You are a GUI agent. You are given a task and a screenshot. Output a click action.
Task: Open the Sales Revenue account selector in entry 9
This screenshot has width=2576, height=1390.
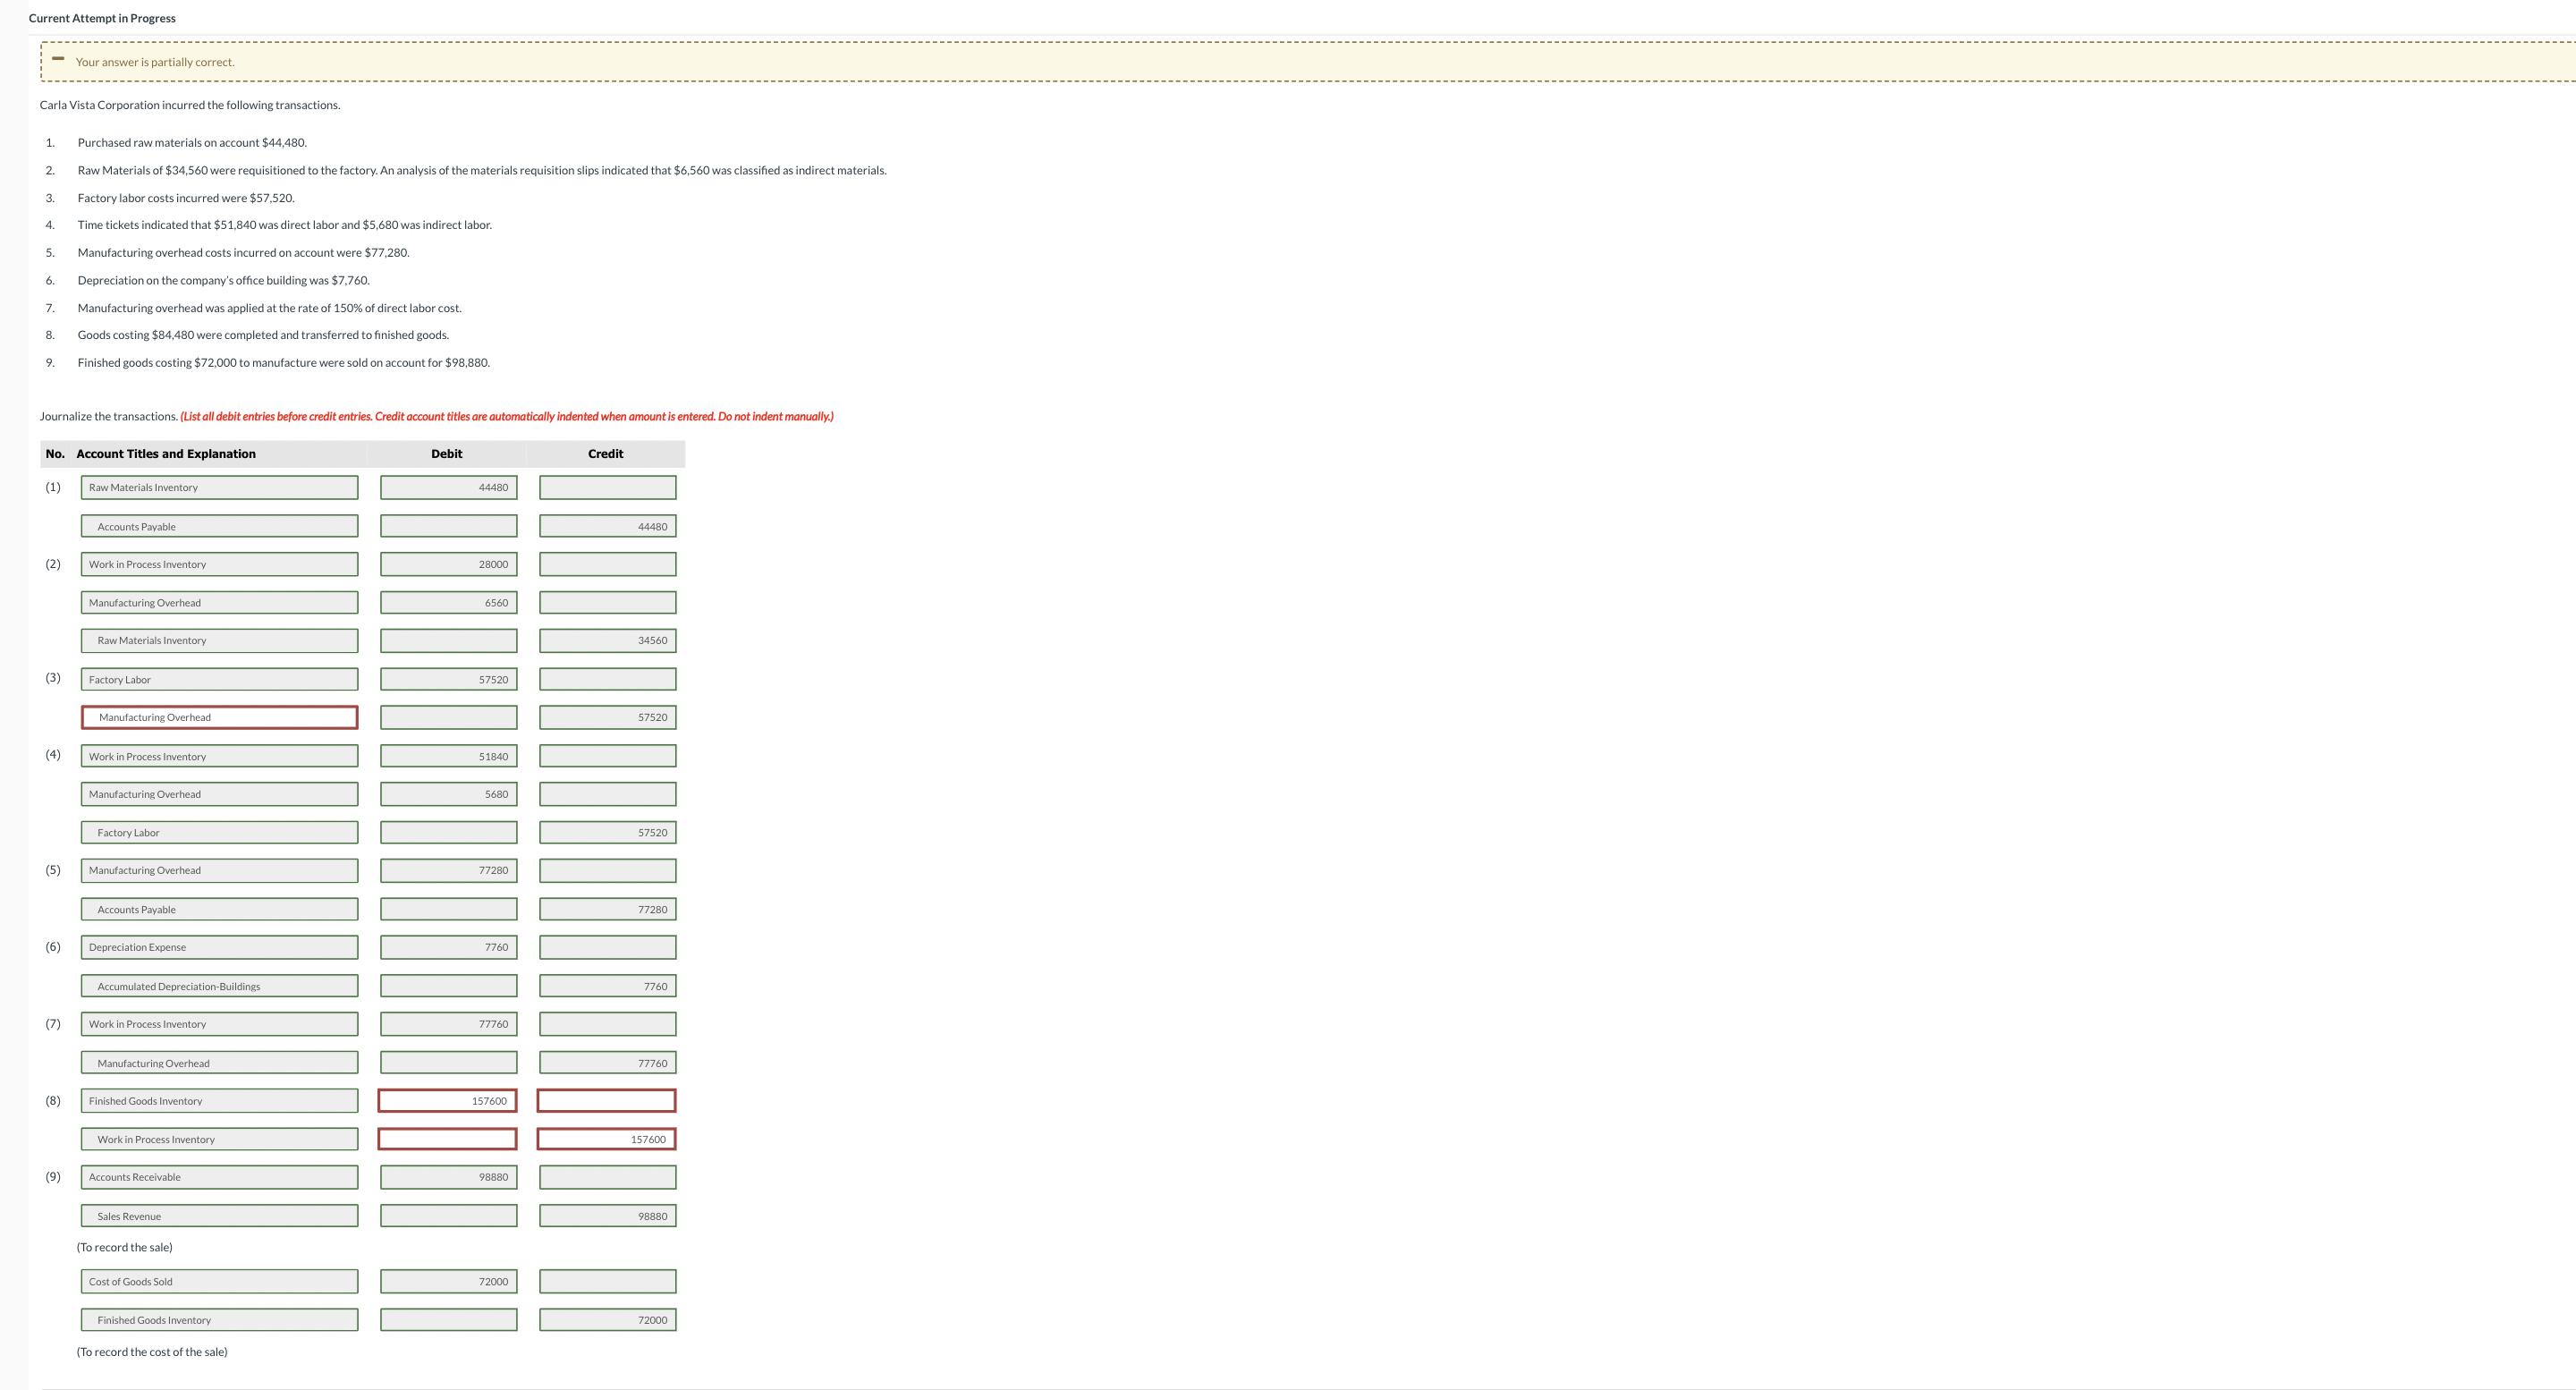click(x=219, y=1216)
